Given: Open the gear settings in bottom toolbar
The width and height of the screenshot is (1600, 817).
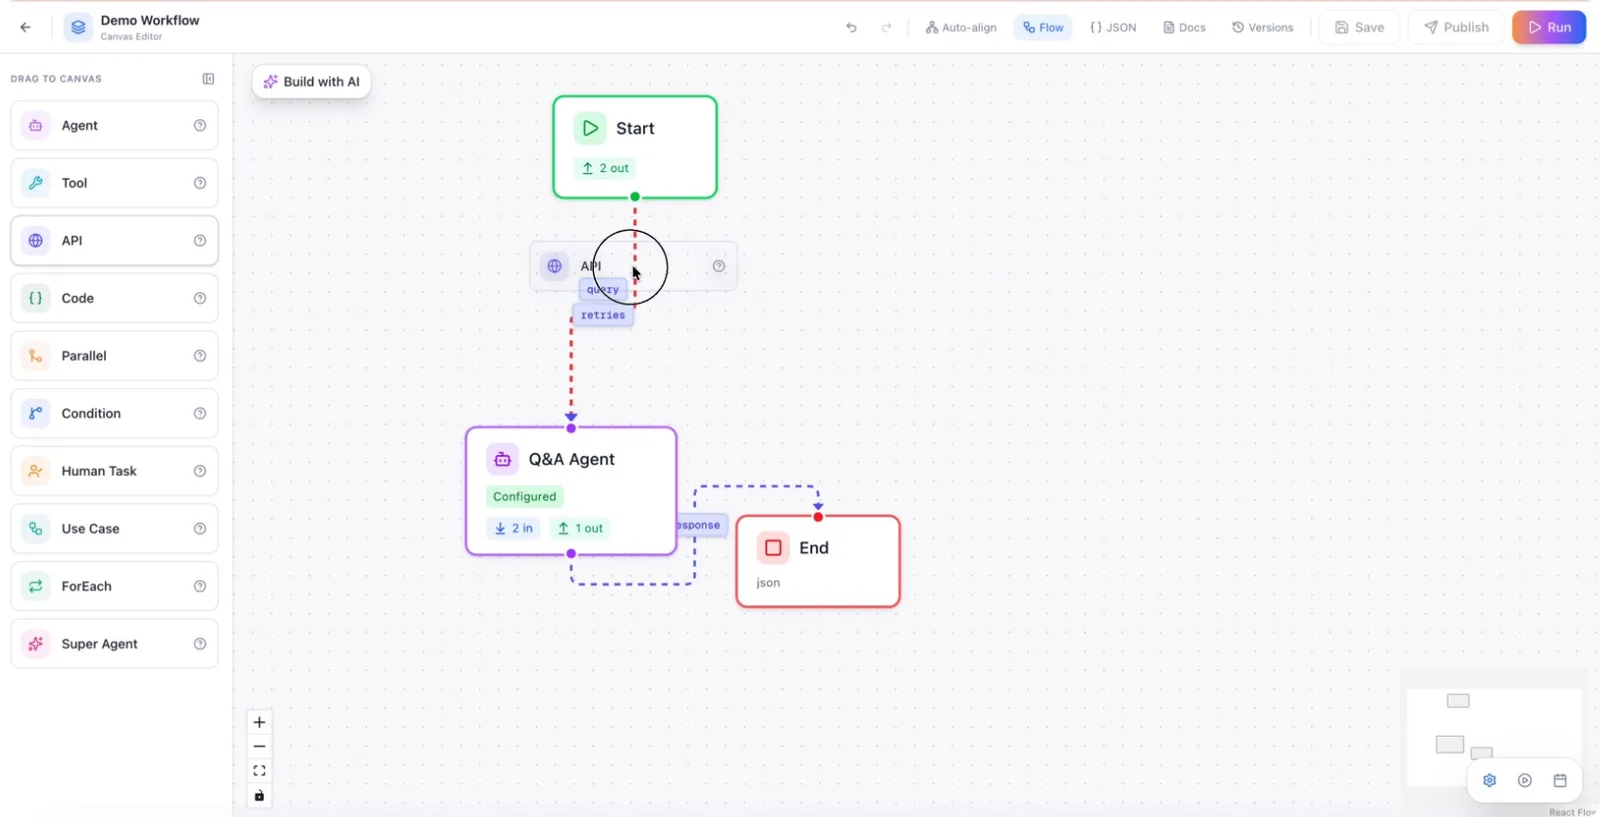Looking at the screenshot, I should pyautogui.click(x=1489, y=780).
